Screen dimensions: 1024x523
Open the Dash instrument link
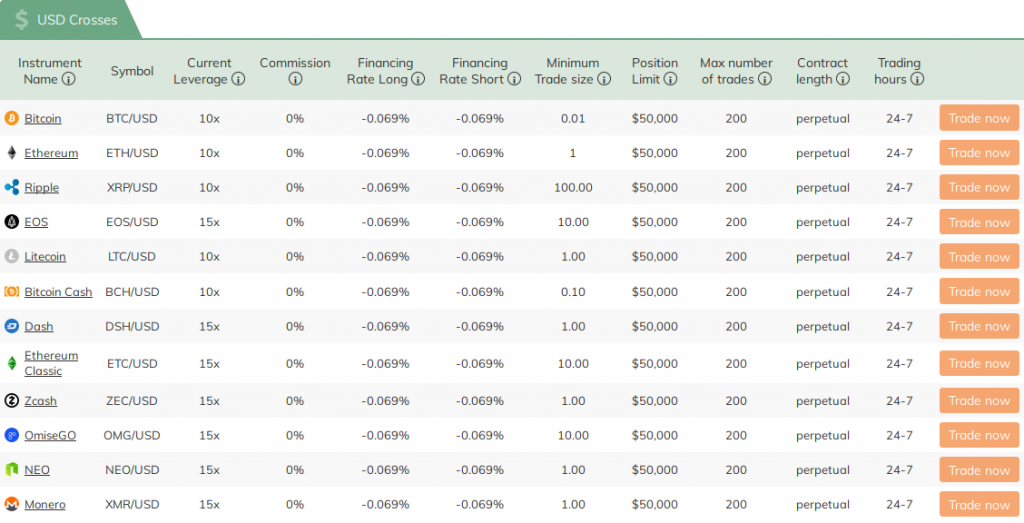39,327
